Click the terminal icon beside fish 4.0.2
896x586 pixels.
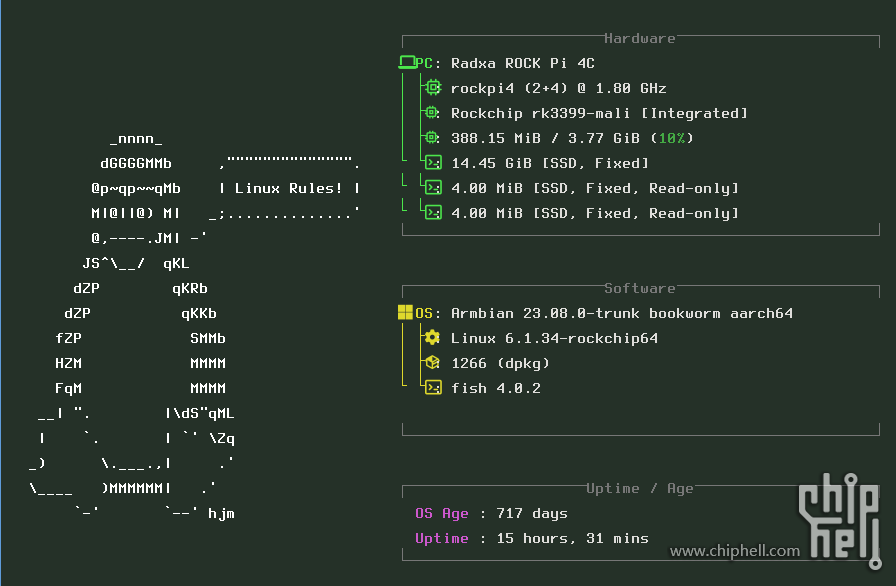tap(433, 388)
